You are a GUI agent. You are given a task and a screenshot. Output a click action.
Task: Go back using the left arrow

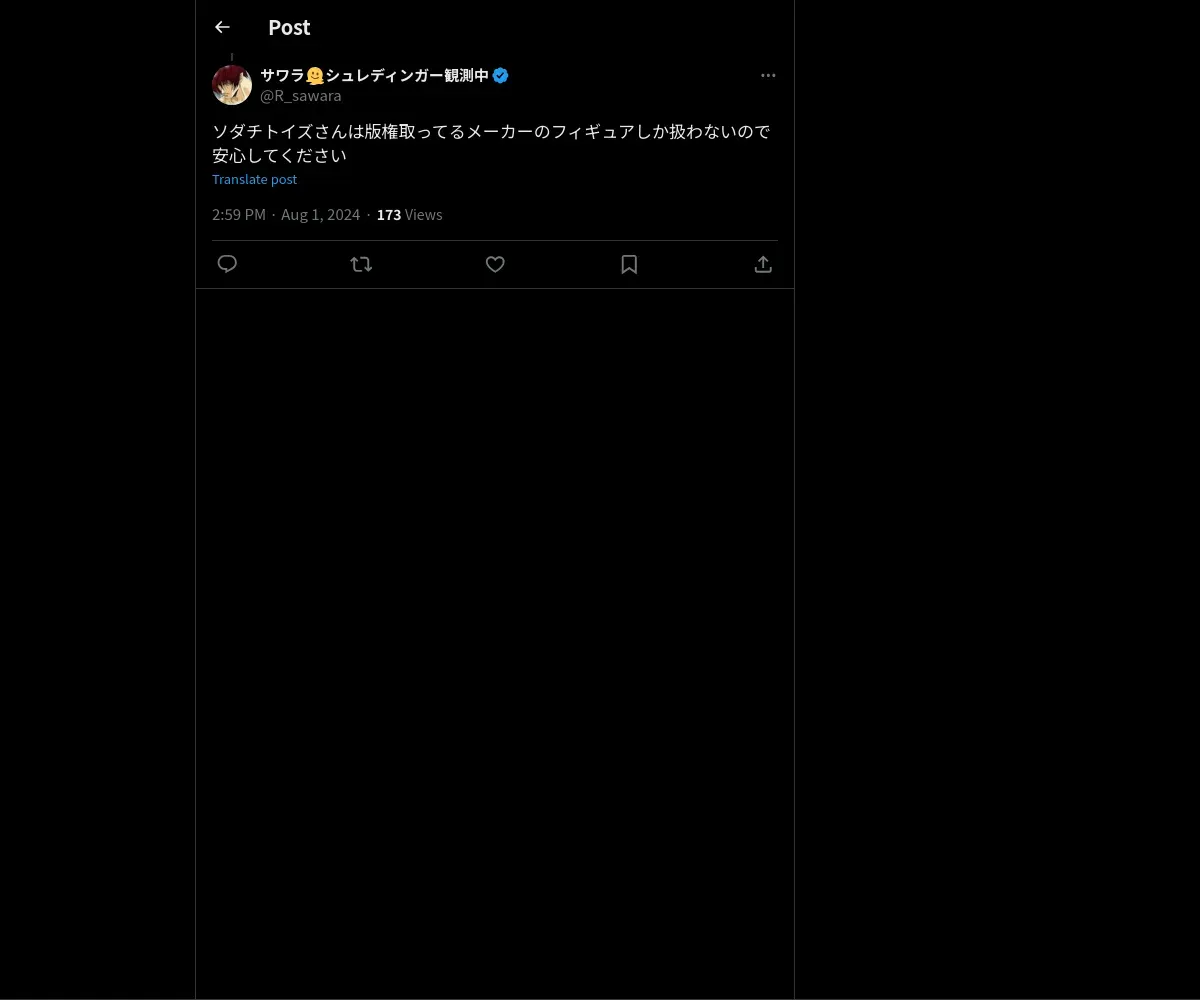pyautogui.click(x=222, y=27)
